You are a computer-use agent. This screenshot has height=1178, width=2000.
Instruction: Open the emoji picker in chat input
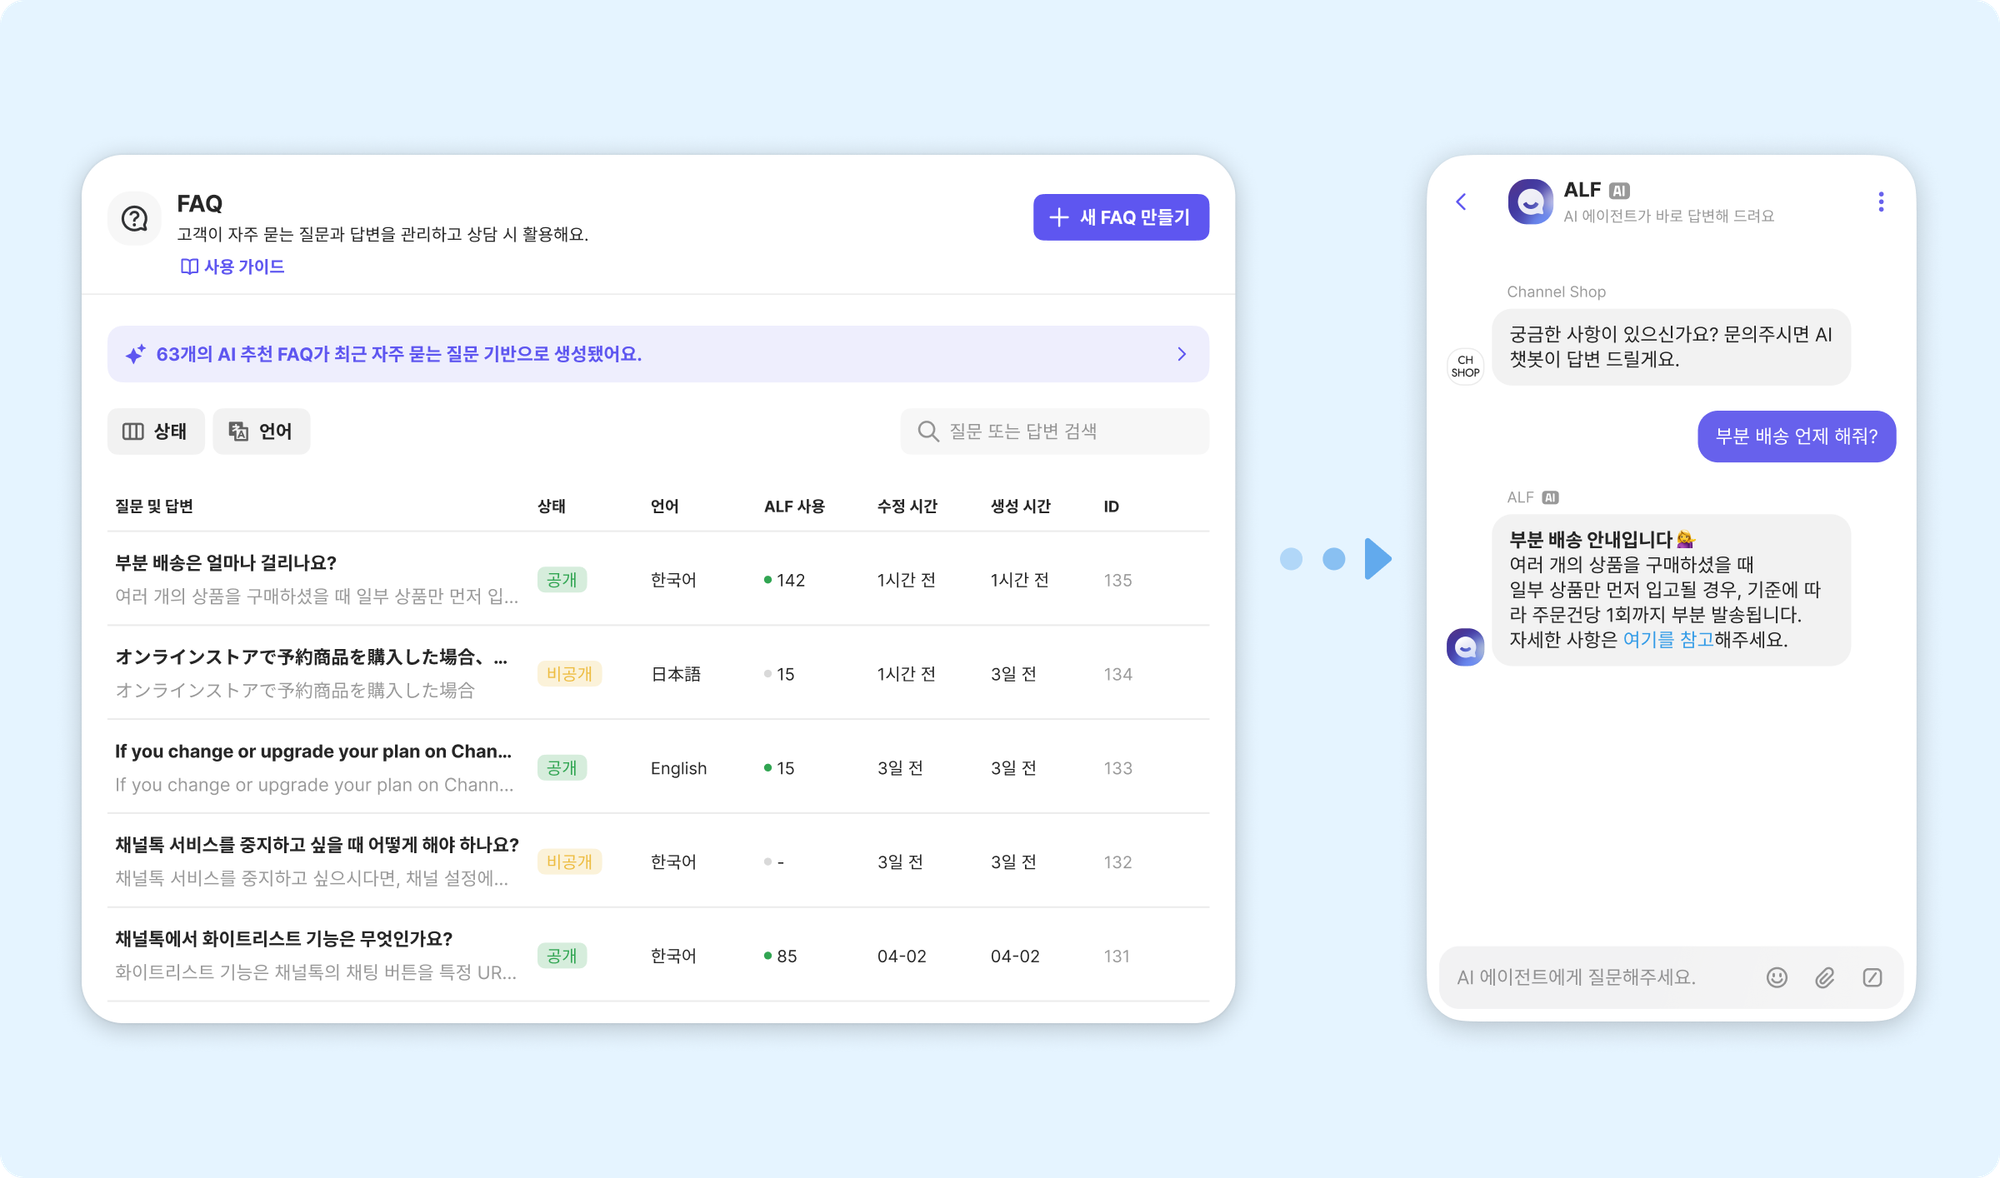pyautogui.click(x=1776, y=977)
